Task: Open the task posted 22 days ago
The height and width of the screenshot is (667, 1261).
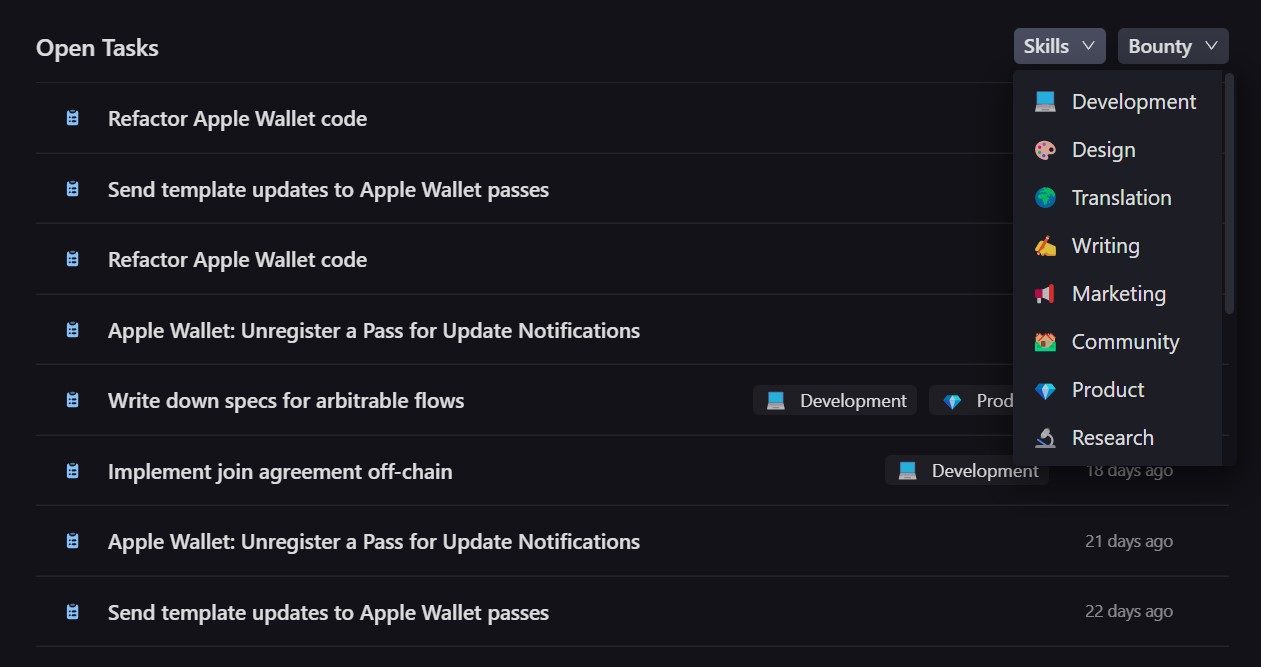Action: 328,612
